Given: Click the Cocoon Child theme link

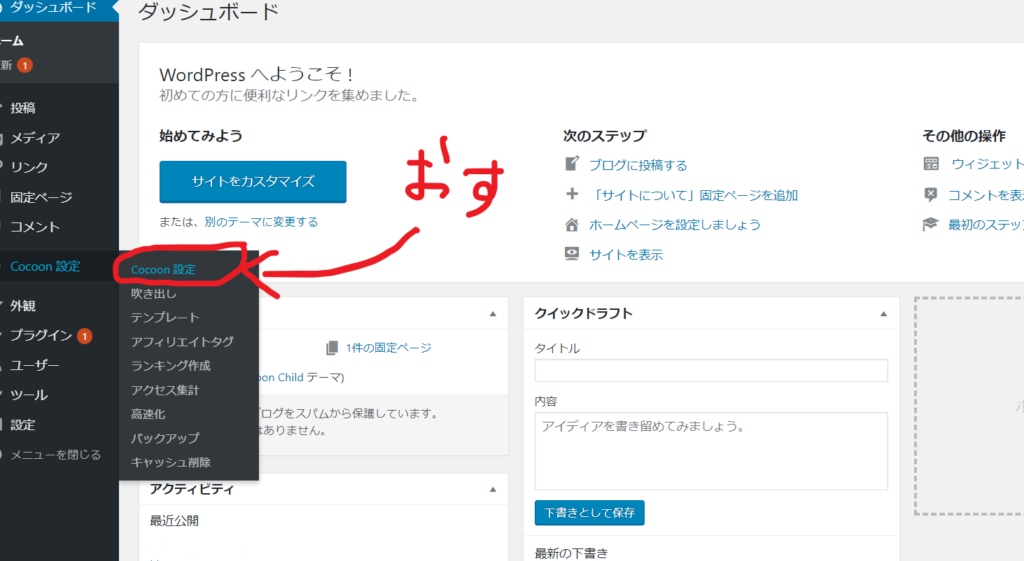Looking at the screenshot, I should tap(281, 377).
